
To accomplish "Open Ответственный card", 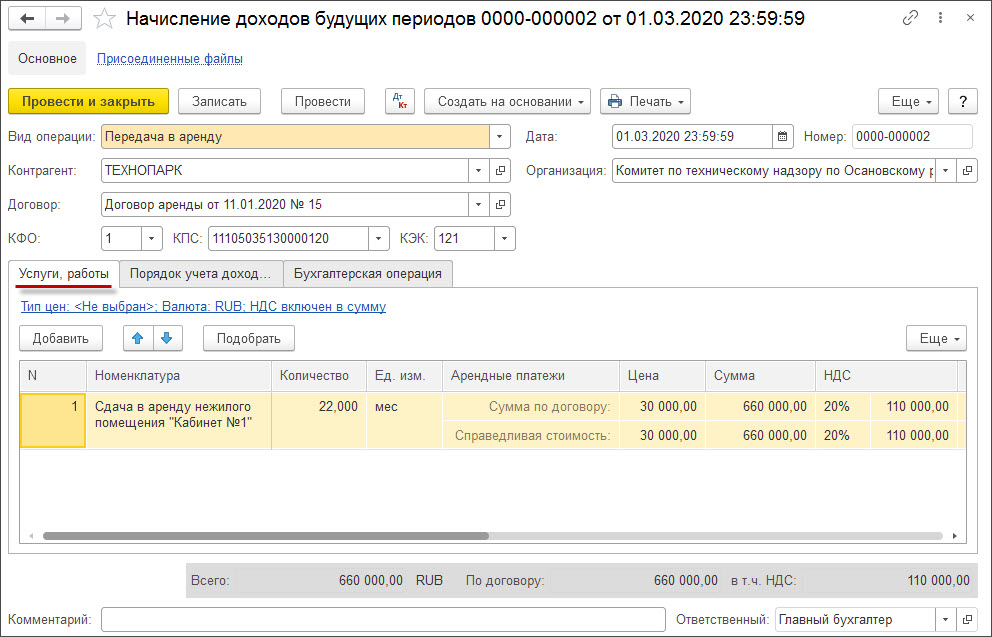I will coord(967,620).
